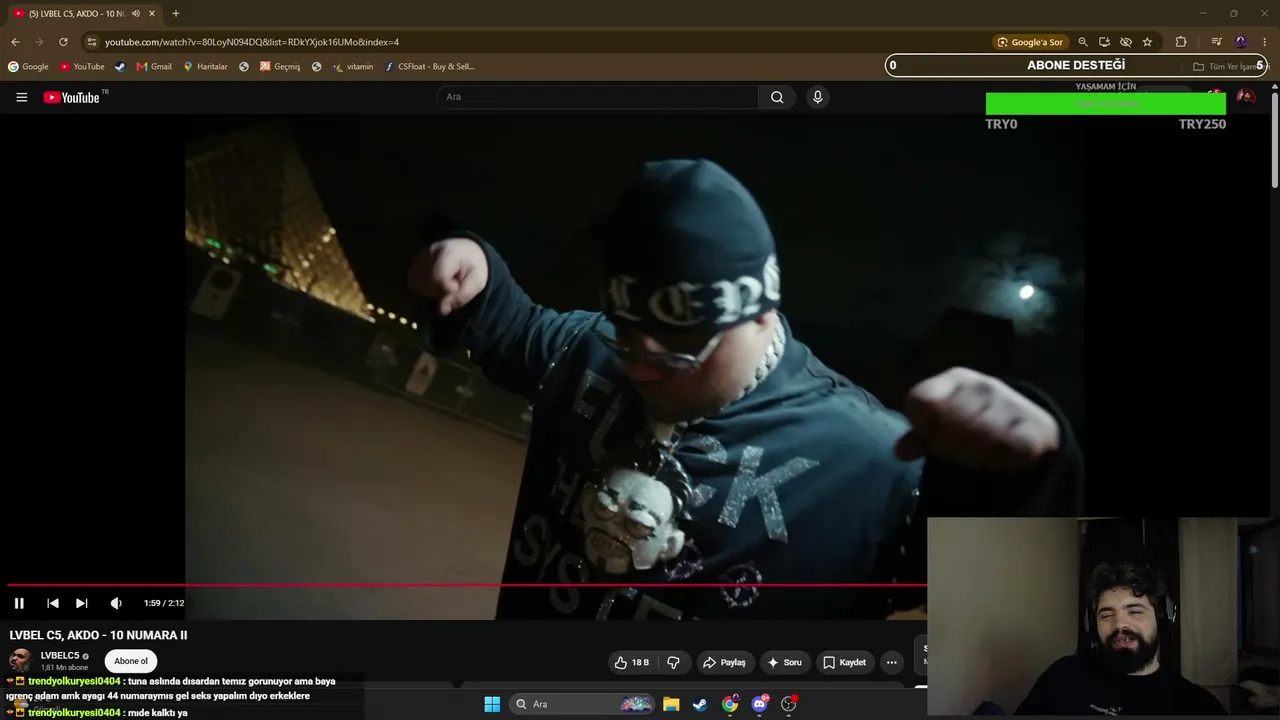
Task: View site information icon in address bar
Action: tap(91, 42)
